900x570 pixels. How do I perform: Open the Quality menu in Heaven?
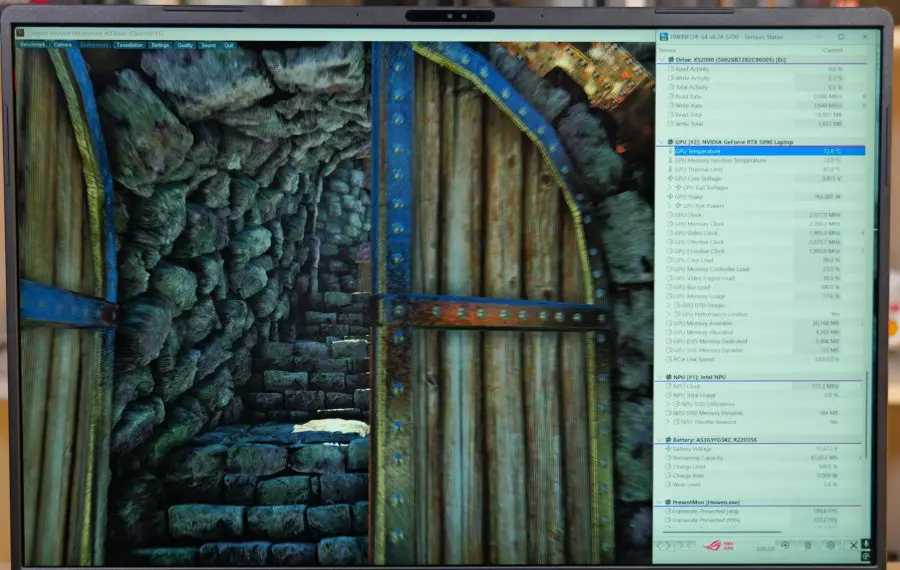[x=185, y=45]
